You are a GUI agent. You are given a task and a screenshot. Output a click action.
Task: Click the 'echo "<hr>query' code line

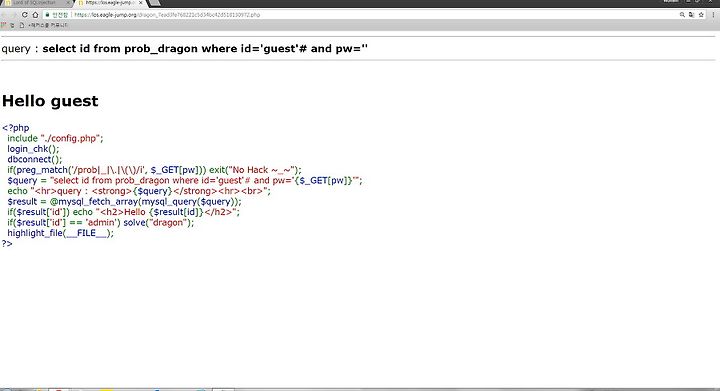point(139,191)
